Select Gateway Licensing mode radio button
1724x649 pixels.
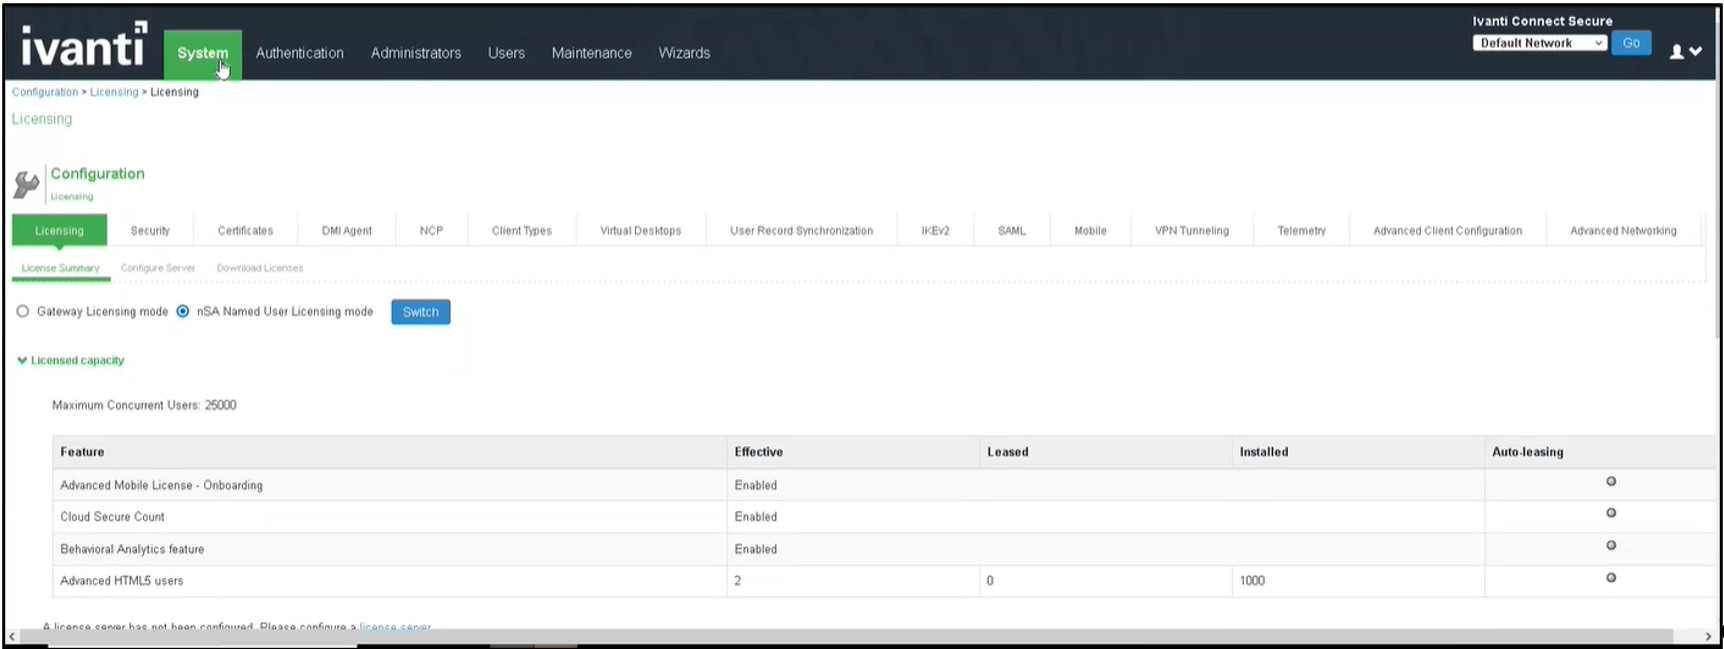23,312
